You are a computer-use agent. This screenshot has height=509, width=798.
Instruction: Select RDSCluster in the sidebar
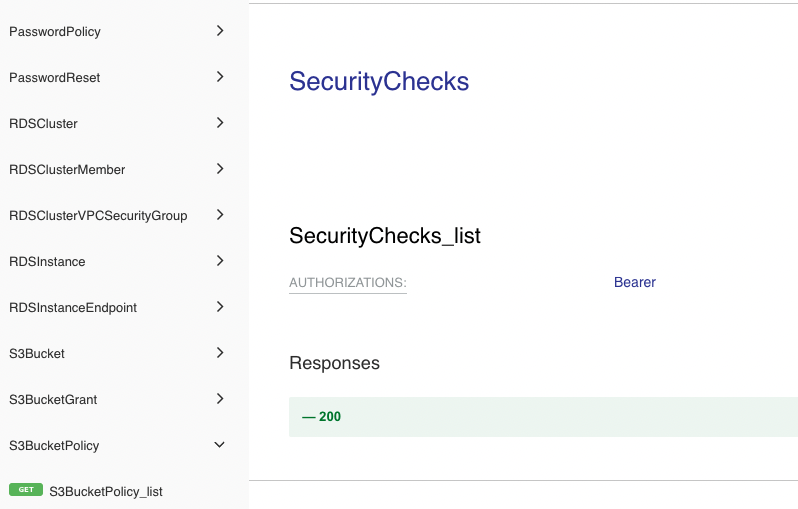click(43, 124)
